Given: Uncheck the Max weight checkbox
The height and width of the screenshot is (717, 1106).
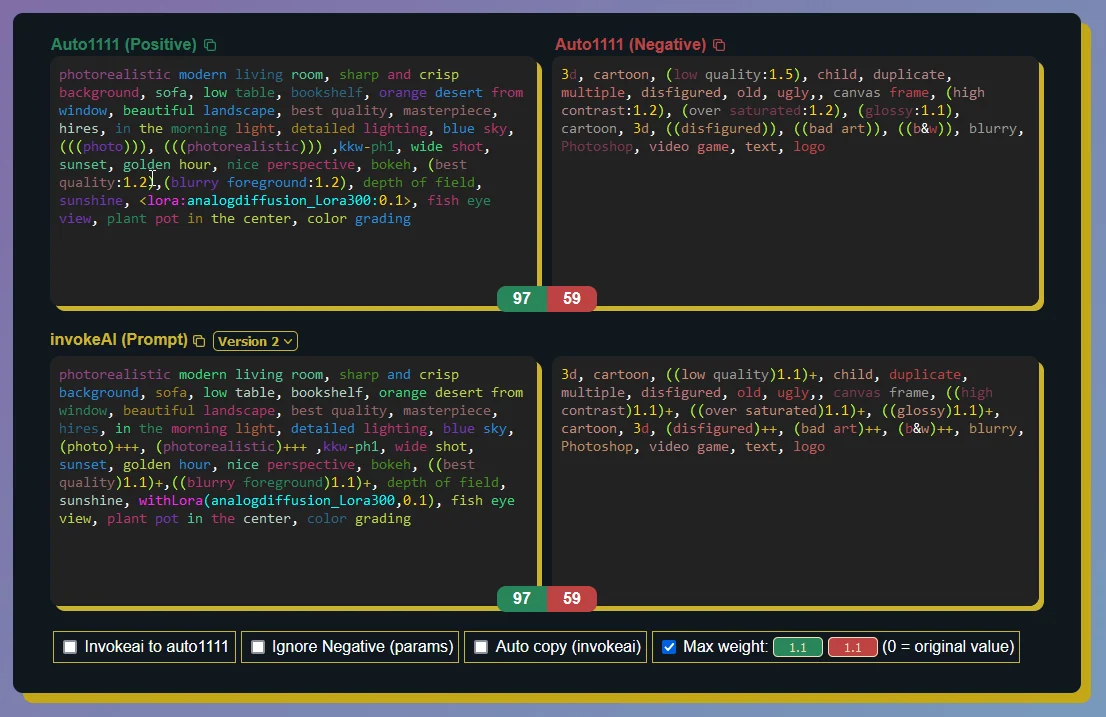Looking at the screenshot, I should 669,647.
